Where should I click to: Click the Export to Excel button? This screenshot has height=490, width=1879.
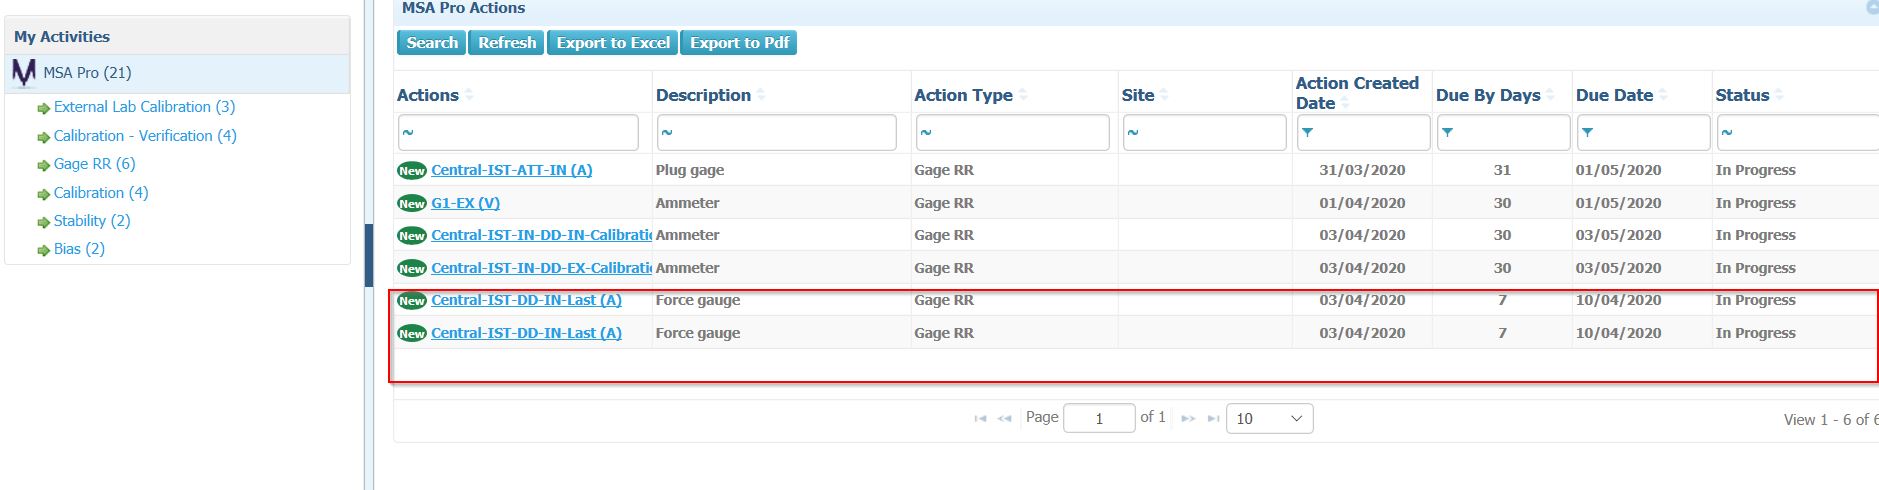pyautogui.click(x=613, y=43)
